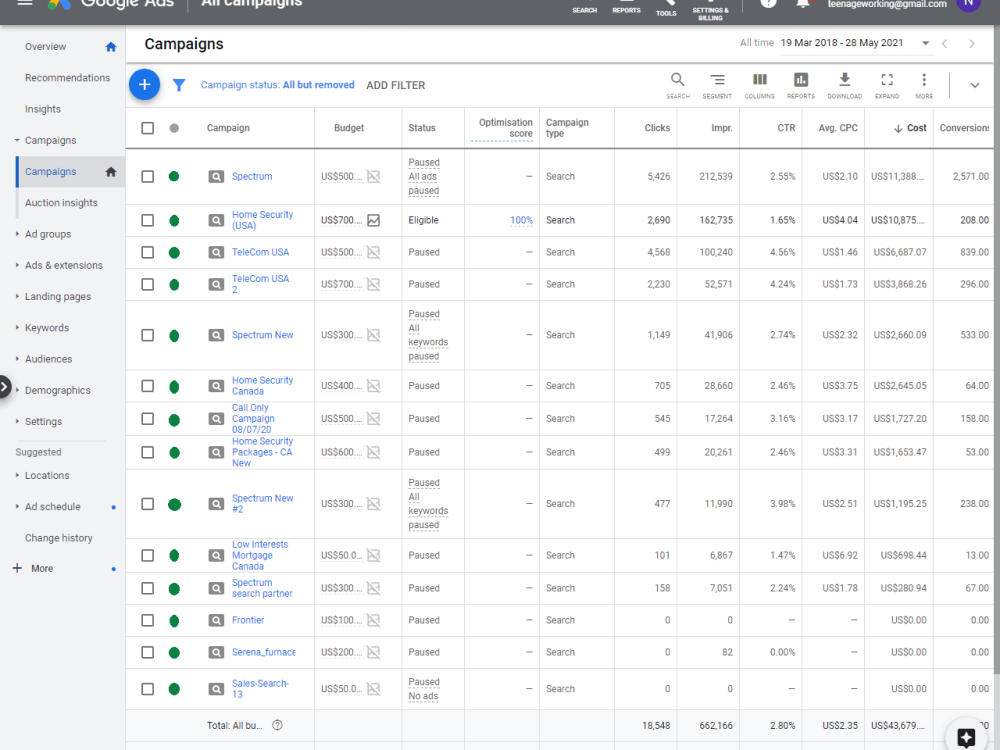Check the Spectrum New checkbox
The width and height of the screenshot is (1000, 750).
[147, 335]
